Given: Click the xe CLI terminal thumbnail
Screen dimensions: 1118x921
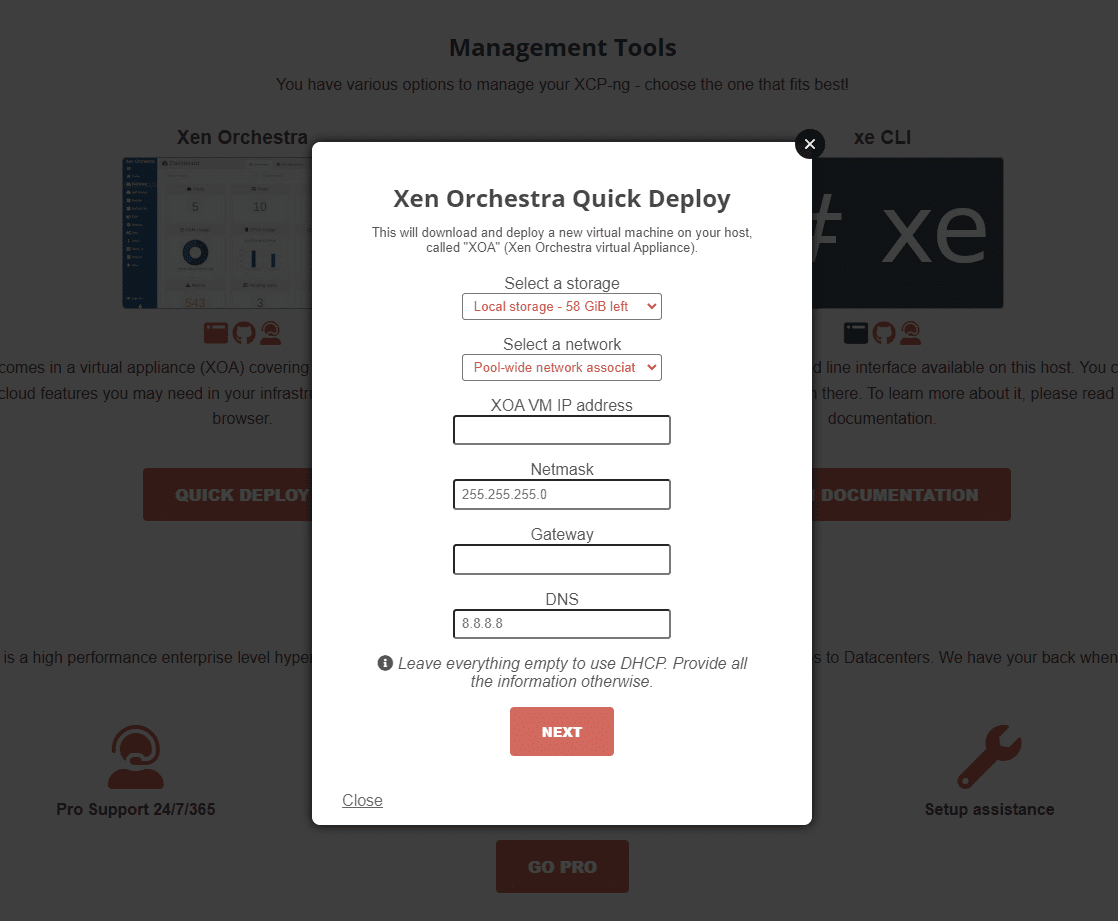Looking at the screenshot, I should (x=908, y=233).
